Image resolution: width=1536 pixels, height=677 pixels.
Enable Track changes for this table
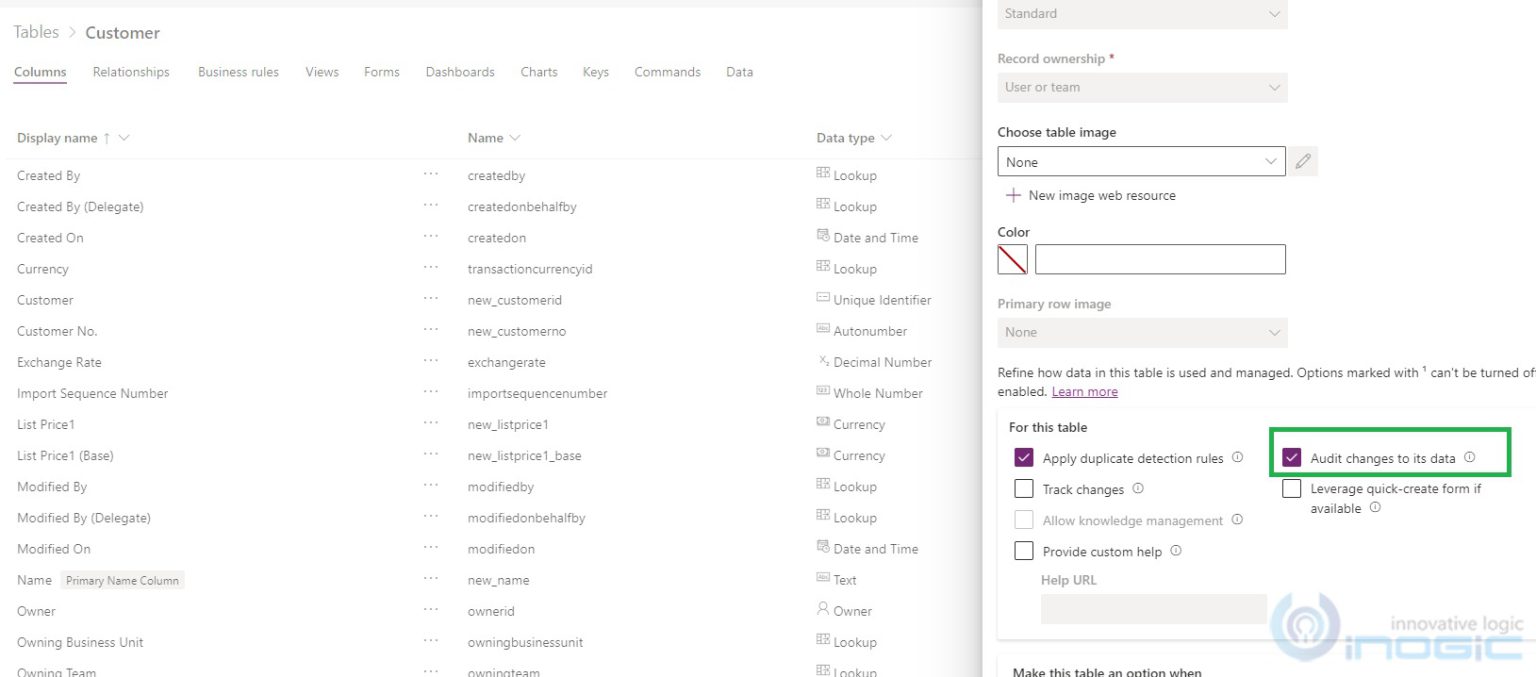pyautogui.click(x=1024, y=489)
